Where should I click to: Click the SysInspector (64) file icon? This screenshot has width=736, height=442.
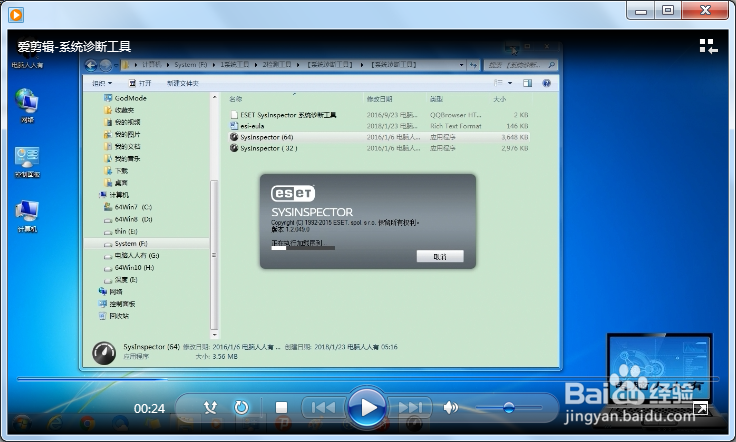234,137
